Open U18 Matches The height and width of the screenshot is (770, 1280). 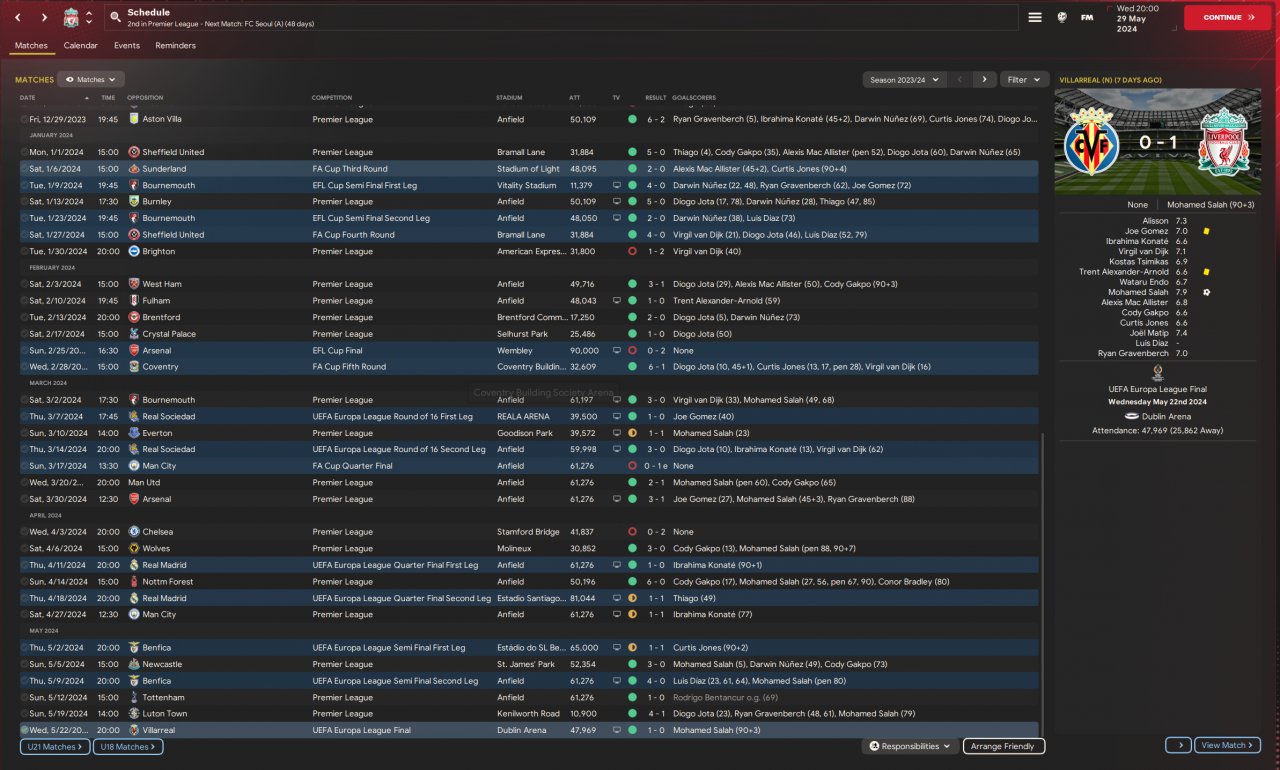(128, 746)
